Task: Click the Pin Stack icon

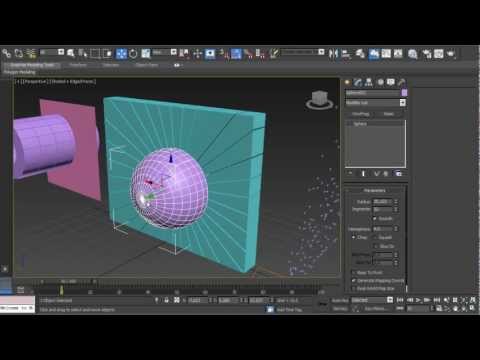Action: 350,173
